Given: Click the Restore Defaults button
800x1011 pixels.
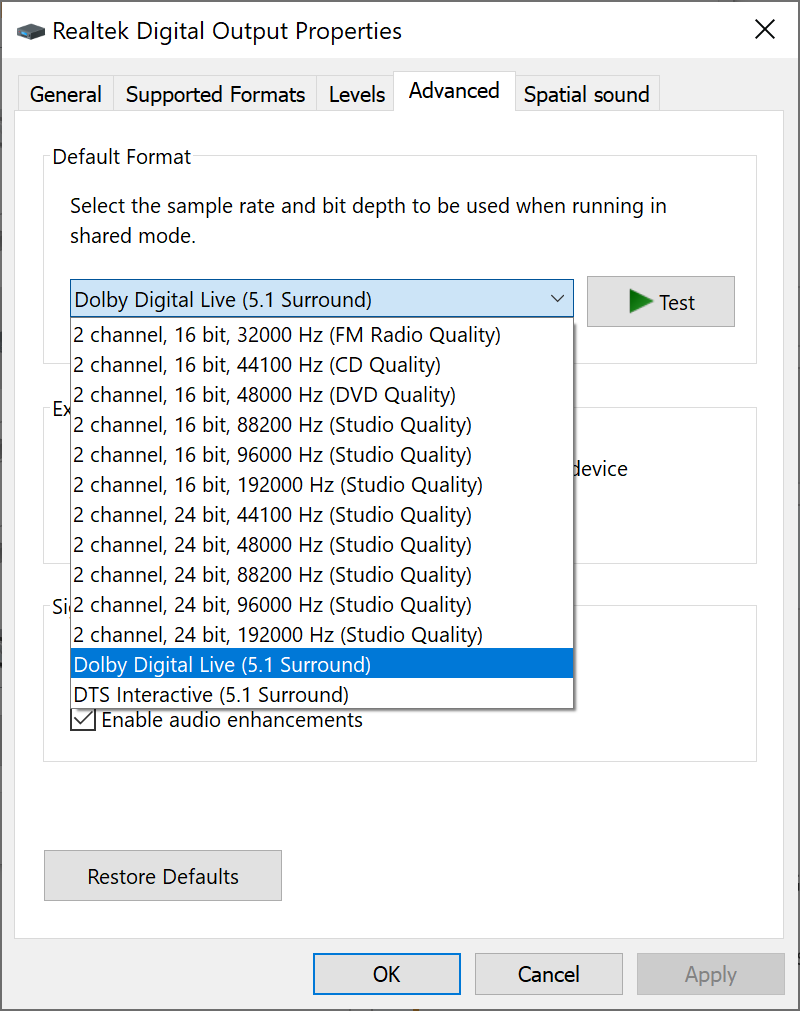Looking at the screenshot, I should (x=163, y=876).
